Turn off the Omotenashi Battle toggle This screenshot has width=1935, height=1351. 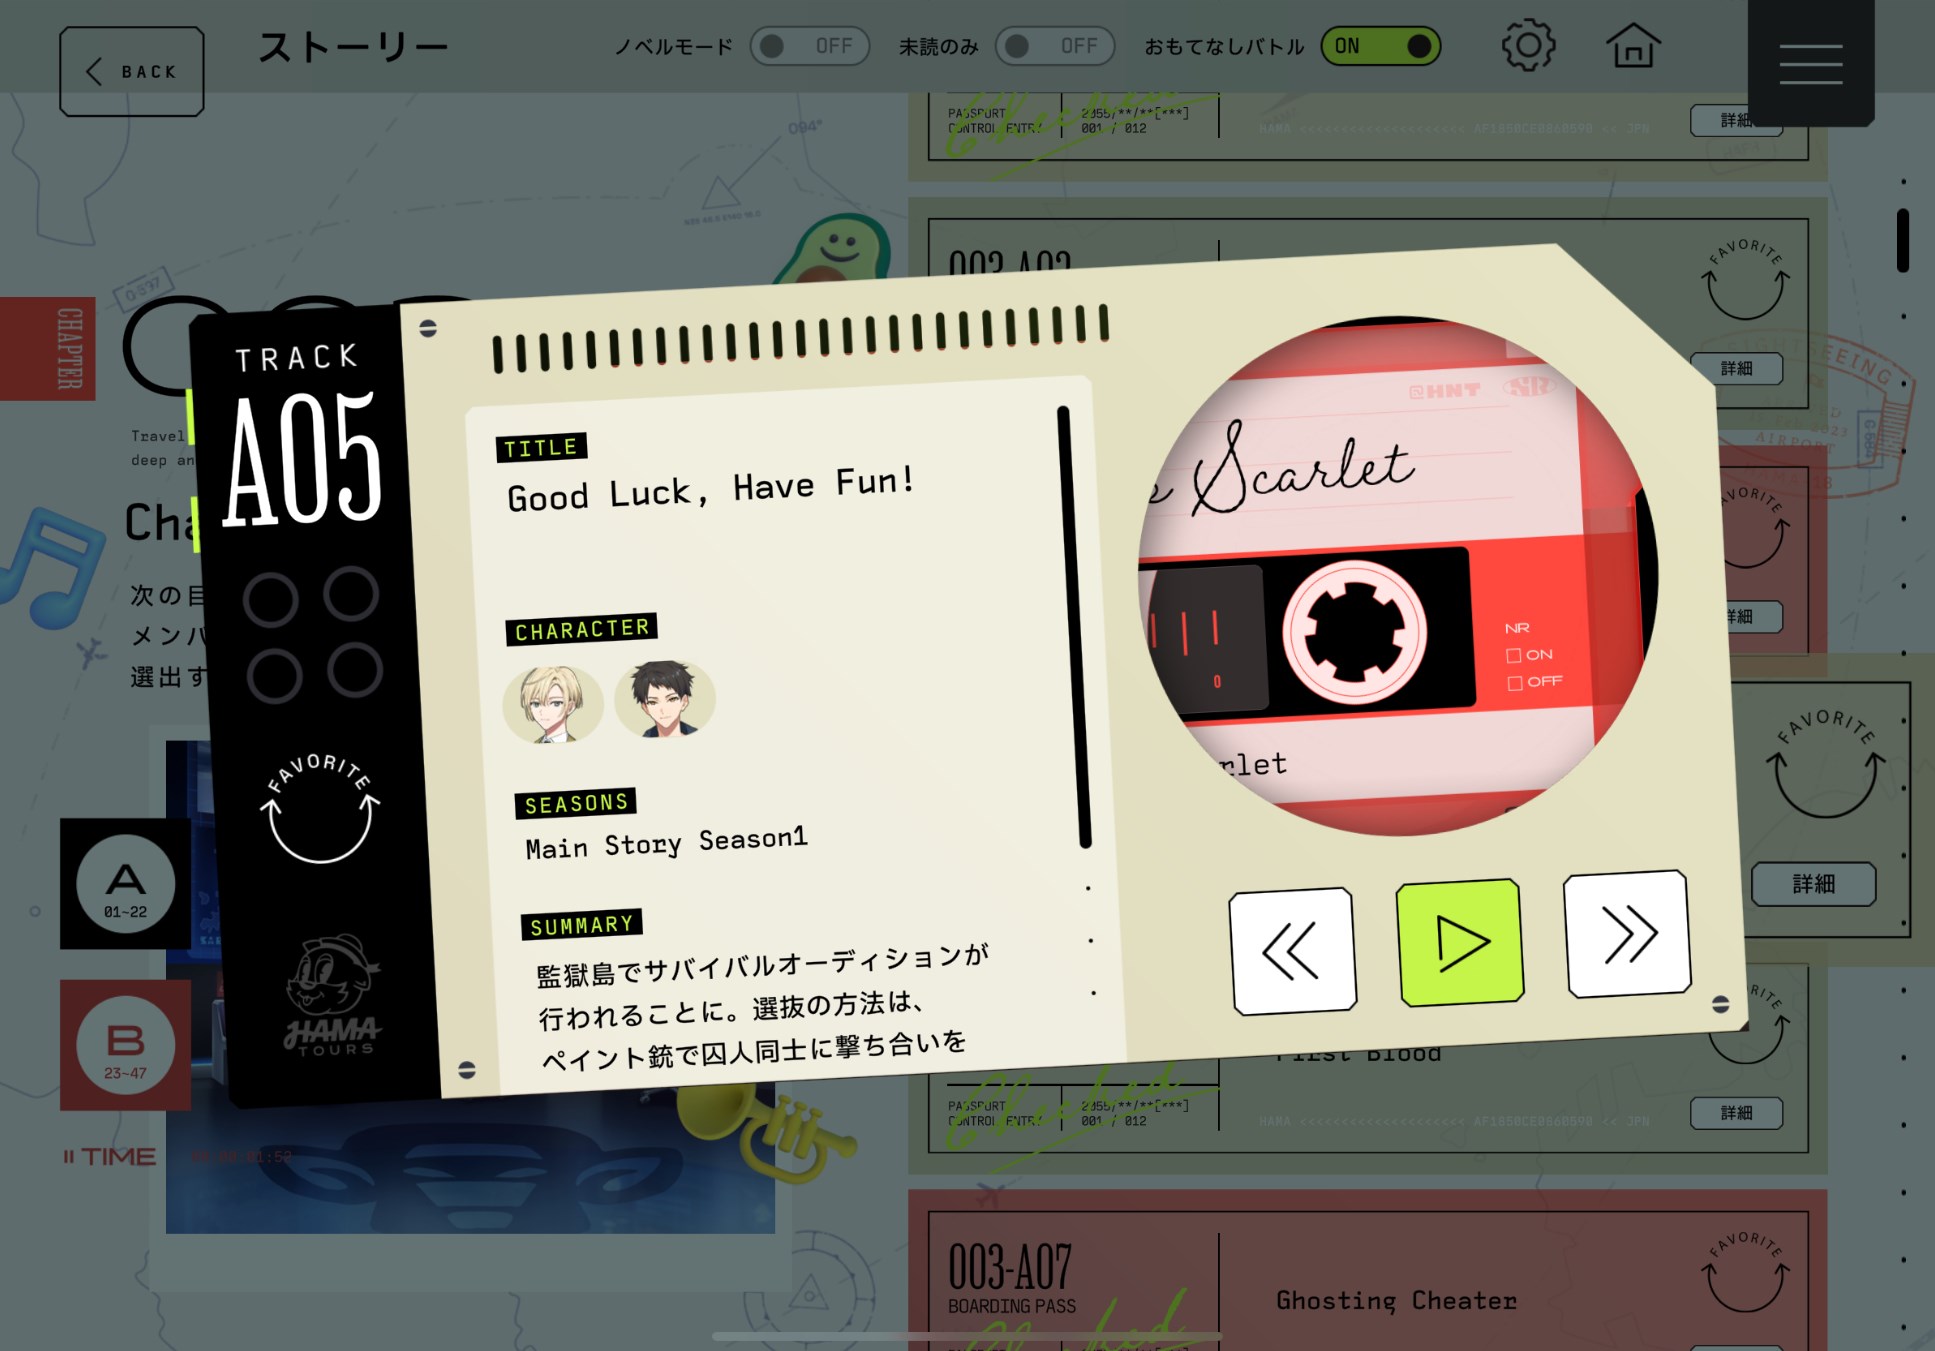(x=1380, y=46)
